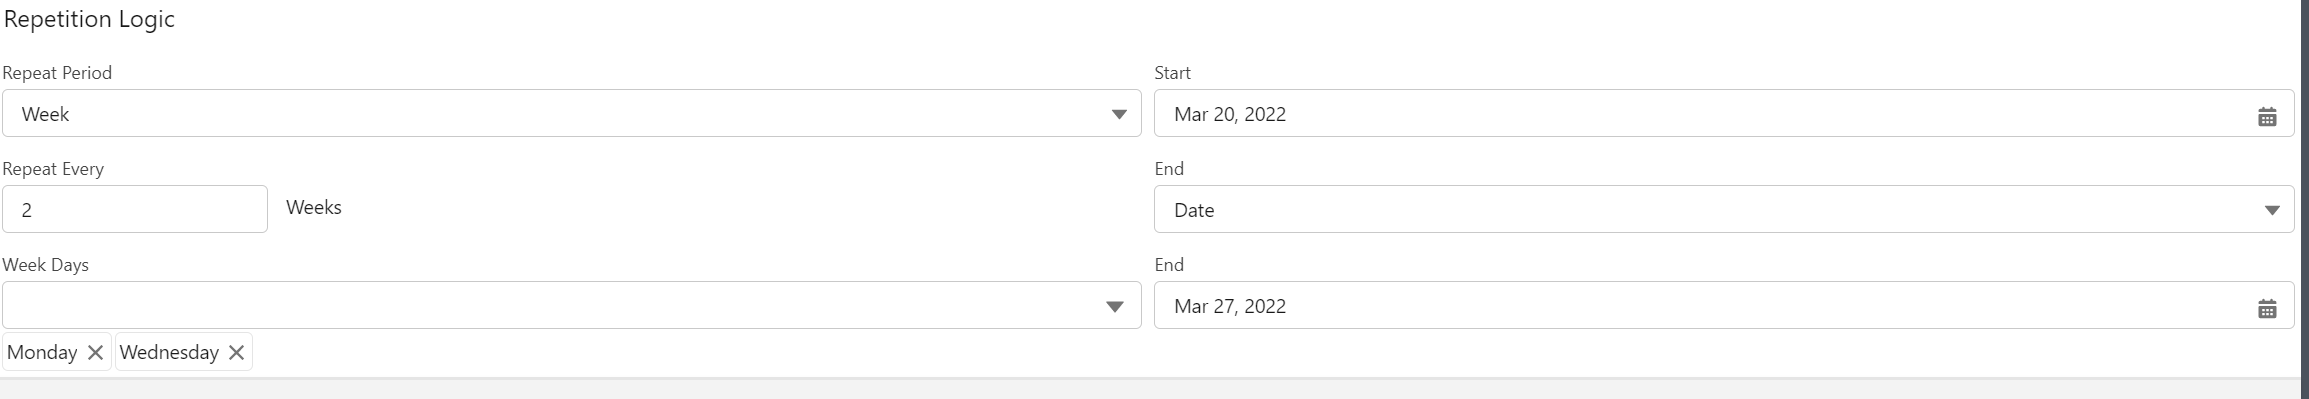
Task: Expand the End type dropdown arrow
Action: coord(2271,211)
